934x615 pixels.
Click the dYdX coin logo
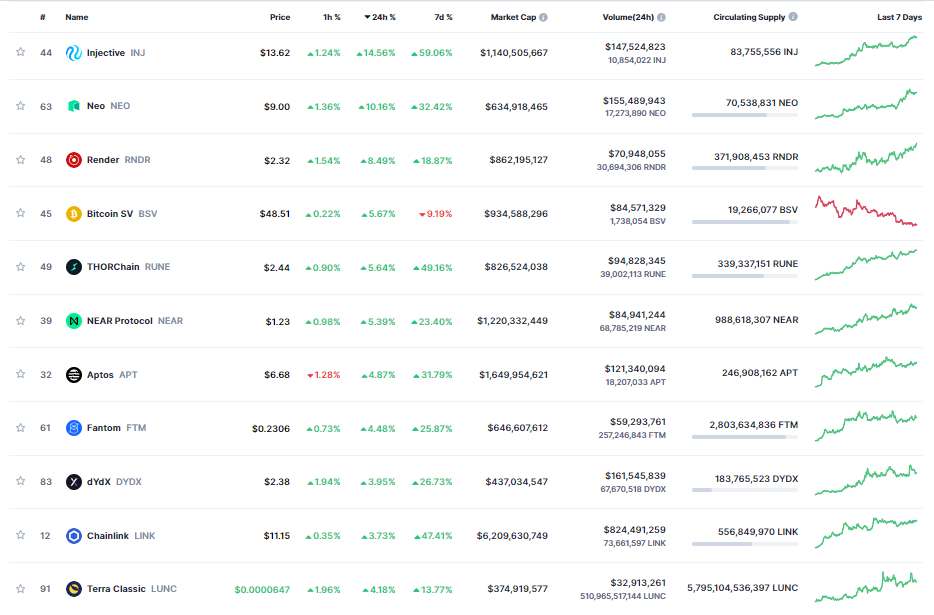73,482
